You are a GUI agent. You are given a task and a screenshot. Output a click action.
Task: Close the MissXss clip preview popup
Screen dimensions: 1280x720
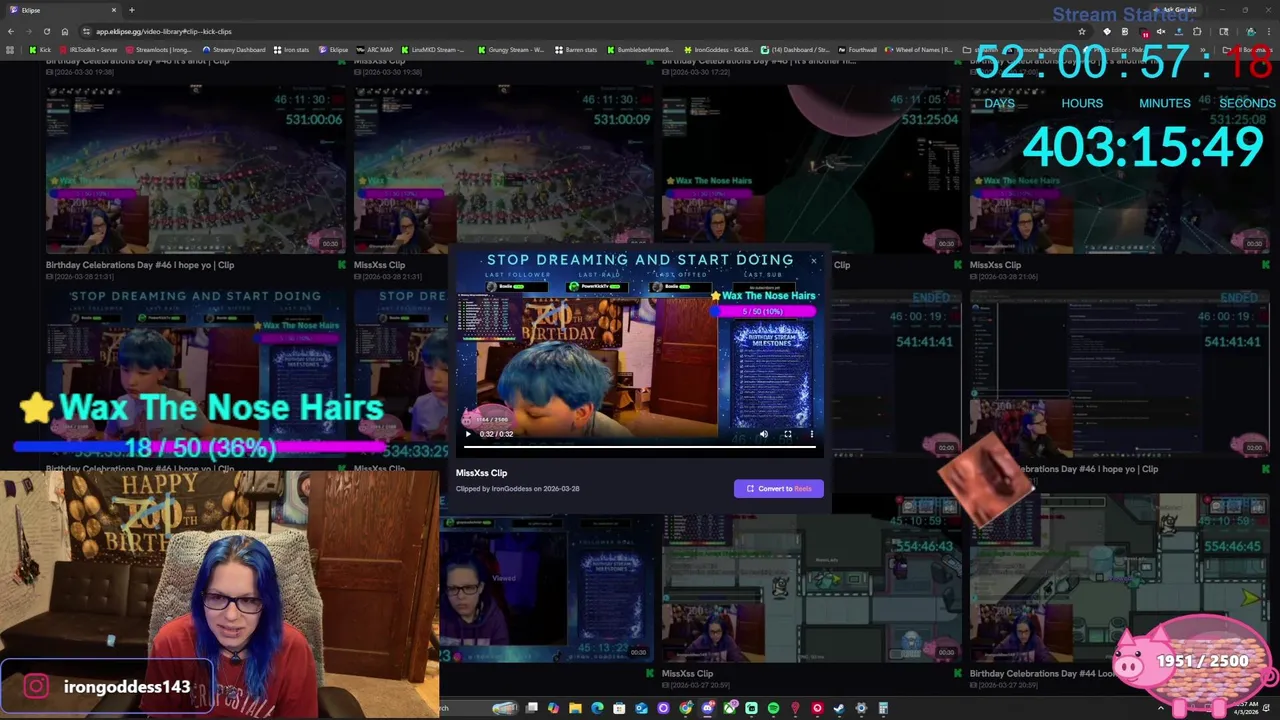[x=813, y=261]
